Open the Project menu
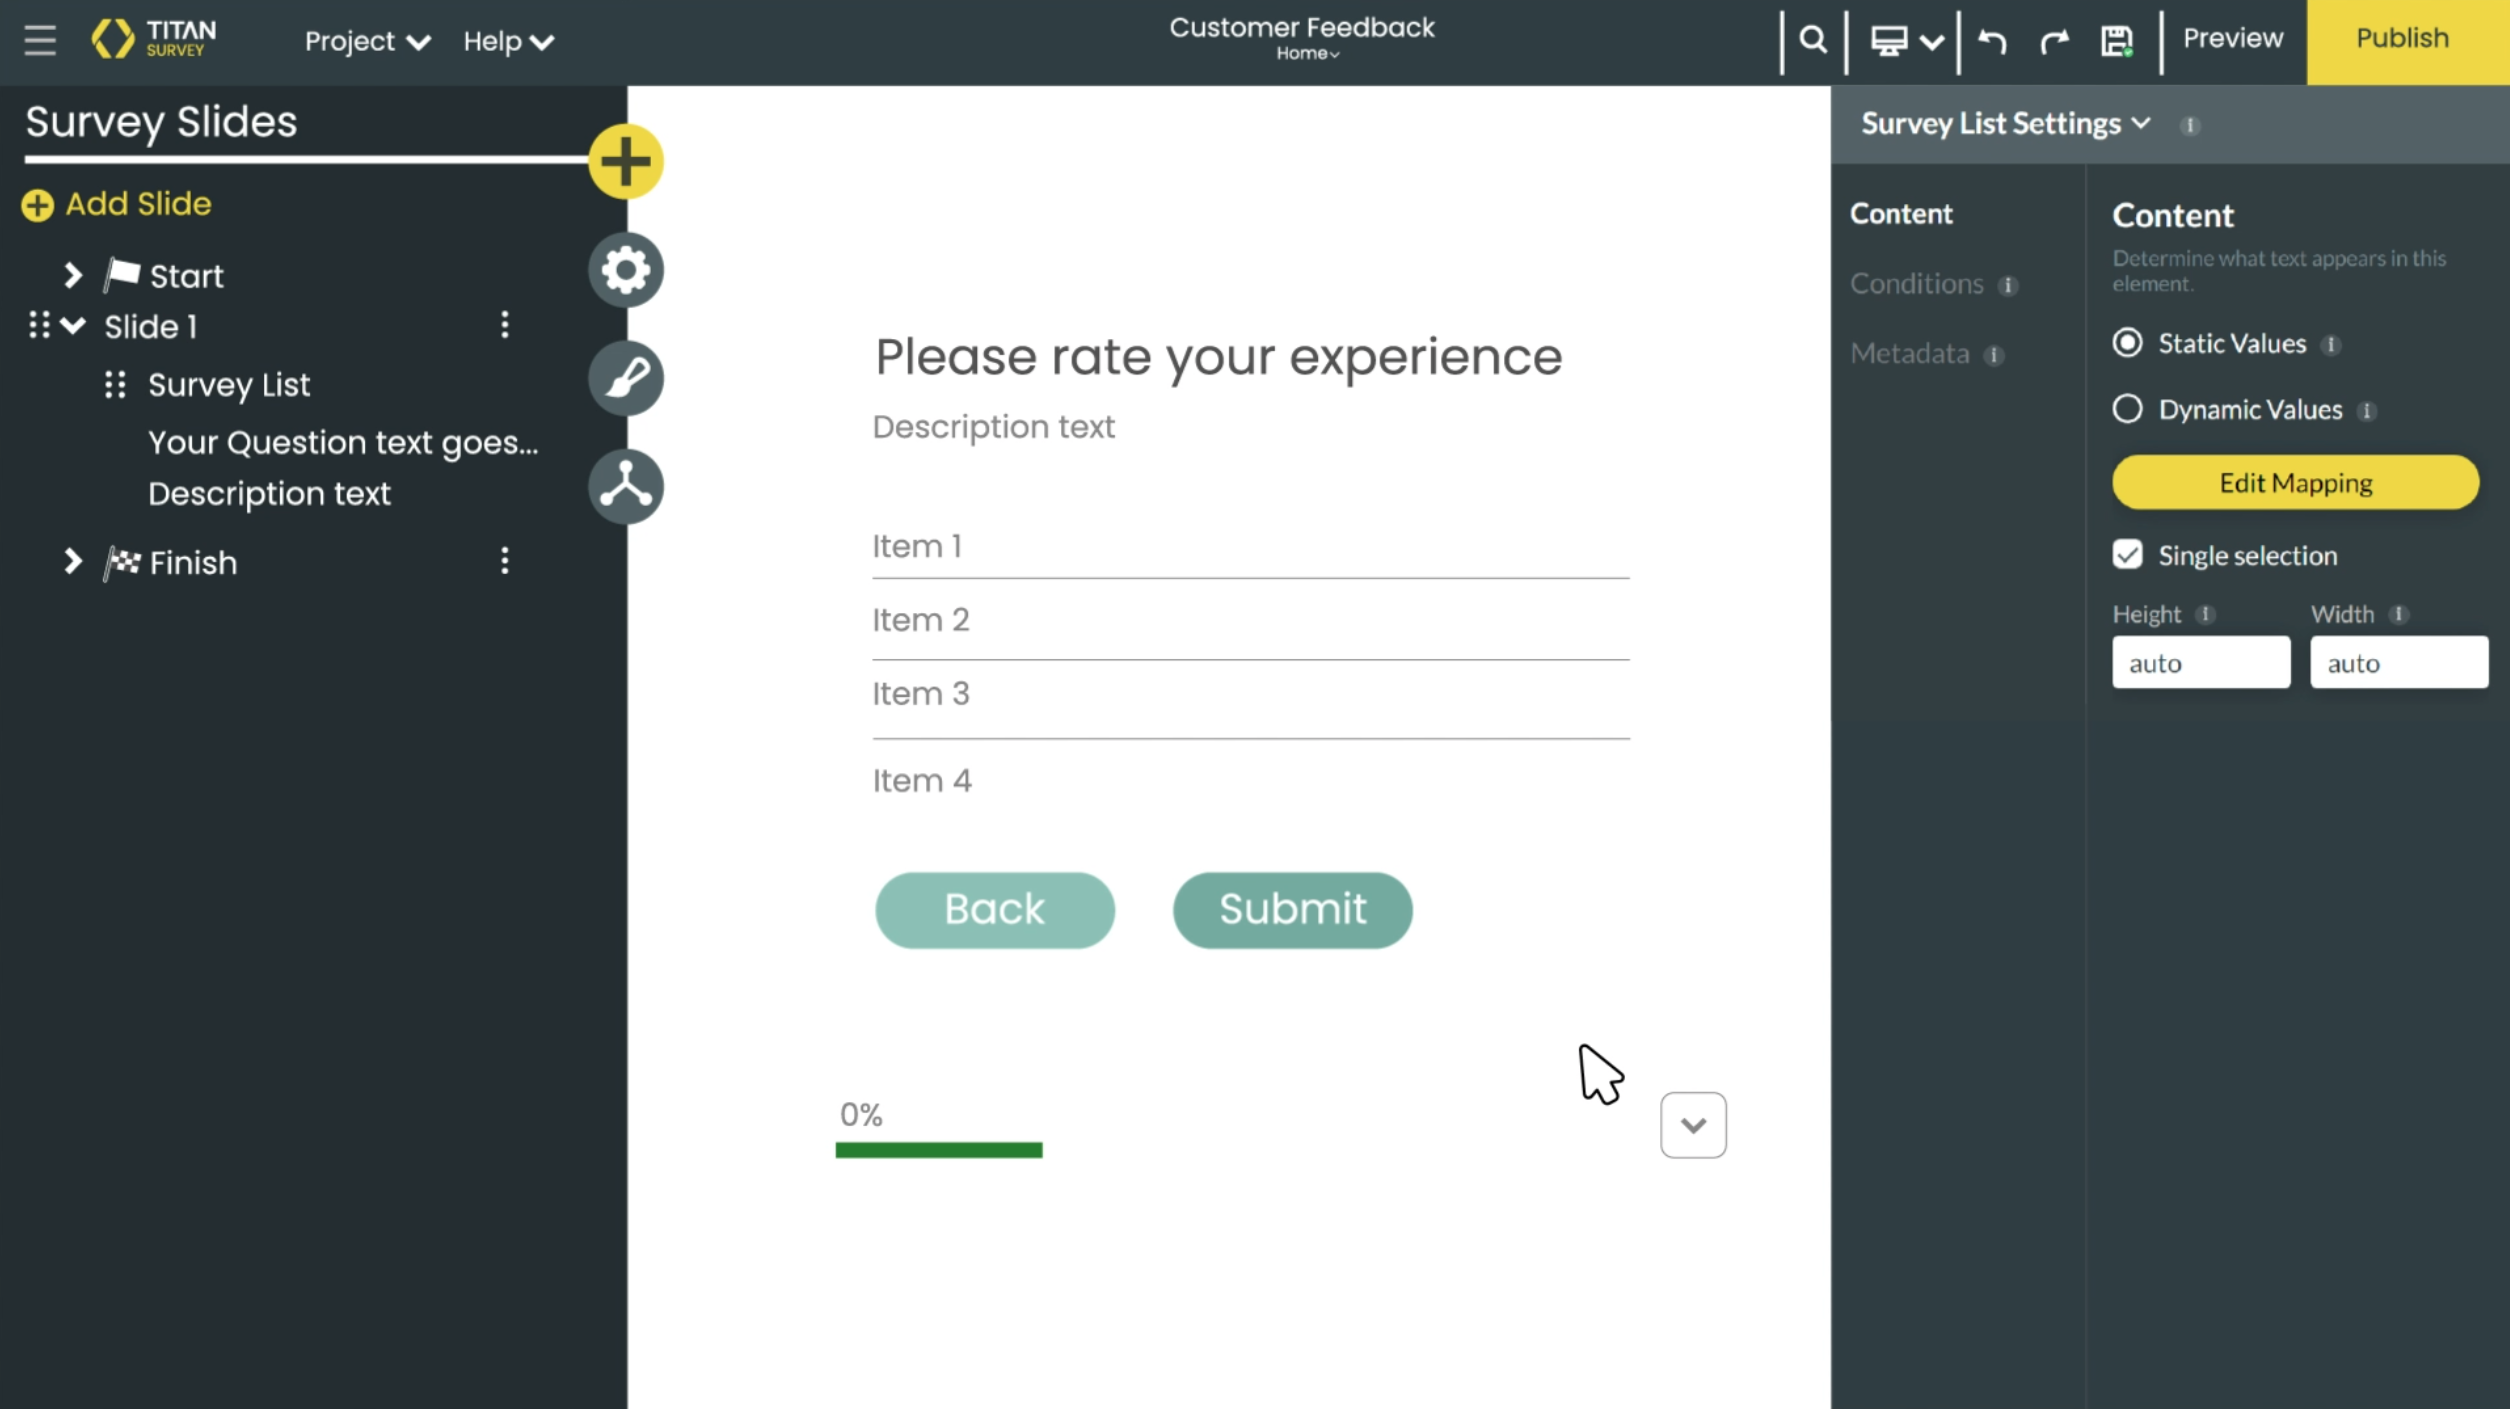This screenshot has width=2510, height=1409. click(367, 41)
